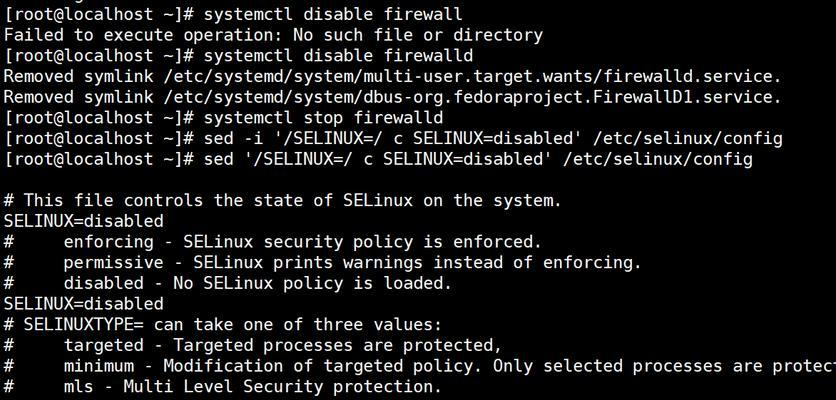Click the 'systemctl disable firewalld' command
Viewport: 836px width, 400px height.
(338, 56)
